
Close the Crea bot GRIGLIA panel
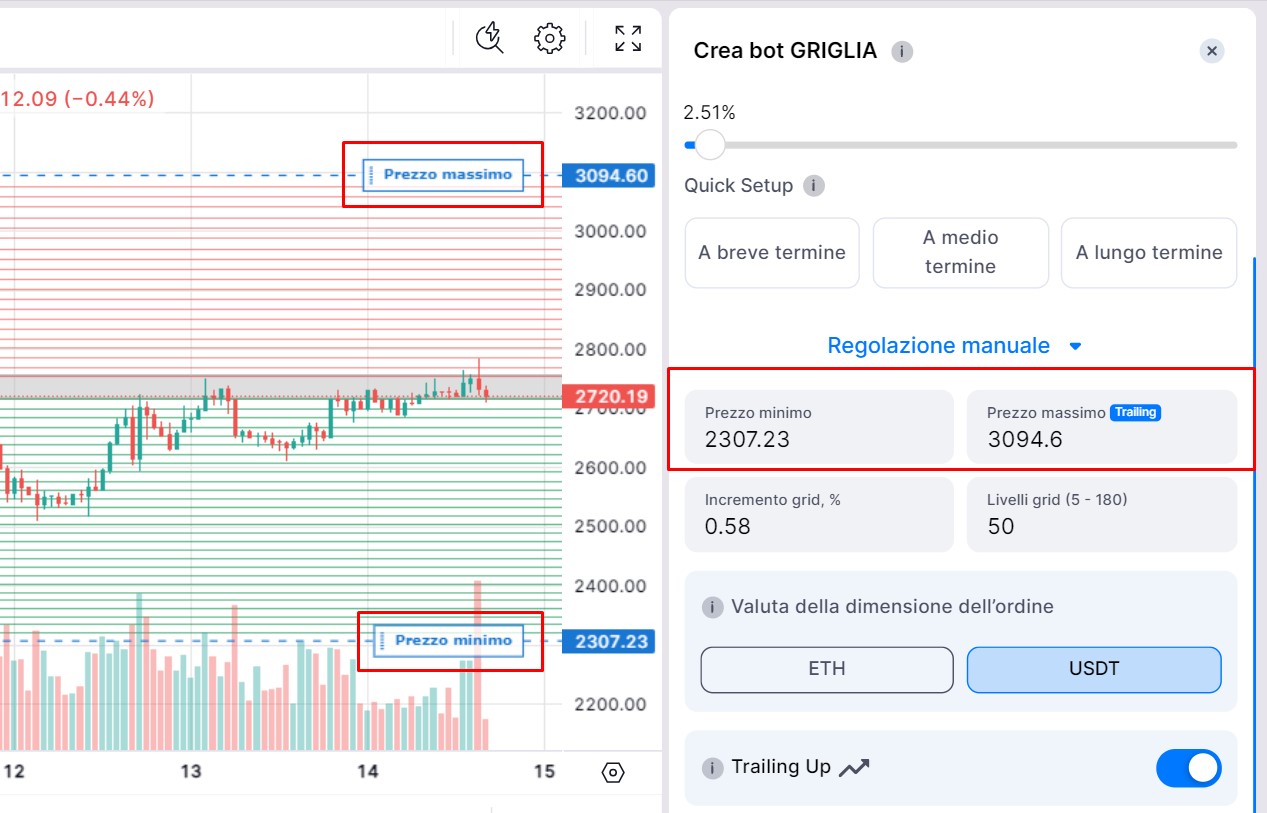(1212, 51)
